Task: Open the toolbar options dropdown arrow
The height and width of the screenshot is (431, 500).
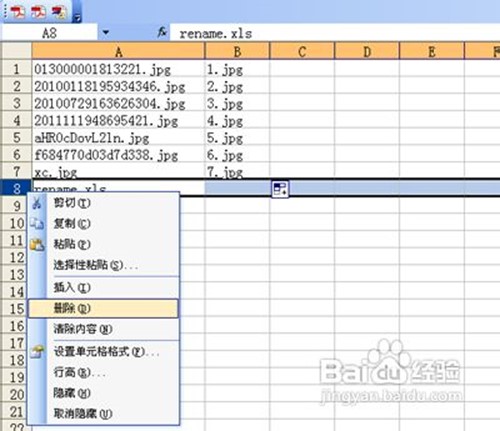Action: (x=77, y=17)
